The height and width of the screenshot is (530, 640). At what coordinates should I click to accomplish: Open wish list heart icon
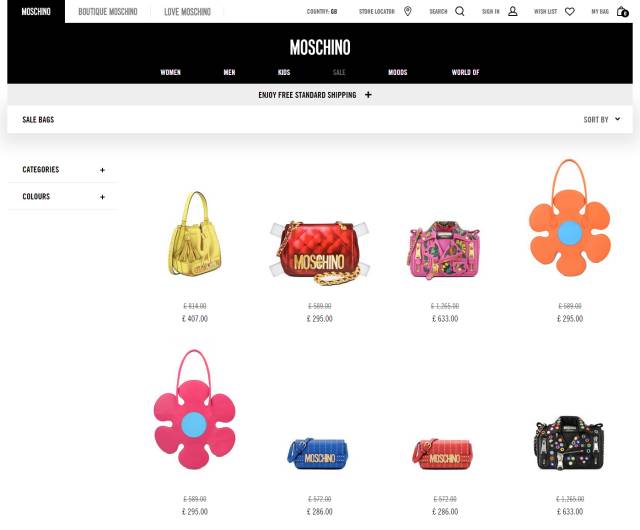[x=570, y=11]
